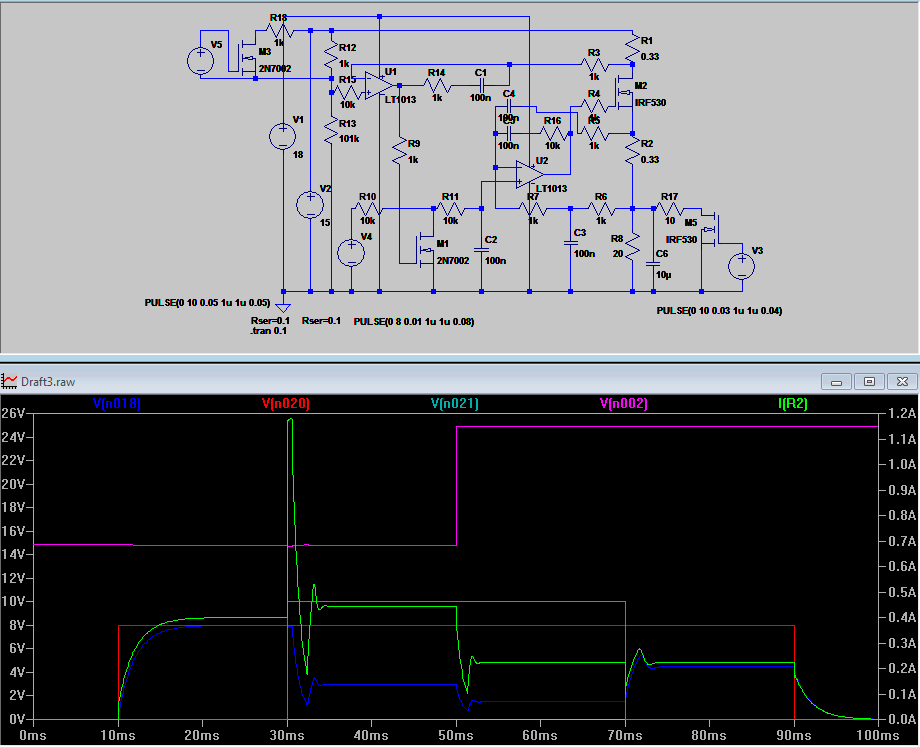The image size is (920, 748).
Task: Click the R8 20 ohm resistor
Action: (632, 246)
